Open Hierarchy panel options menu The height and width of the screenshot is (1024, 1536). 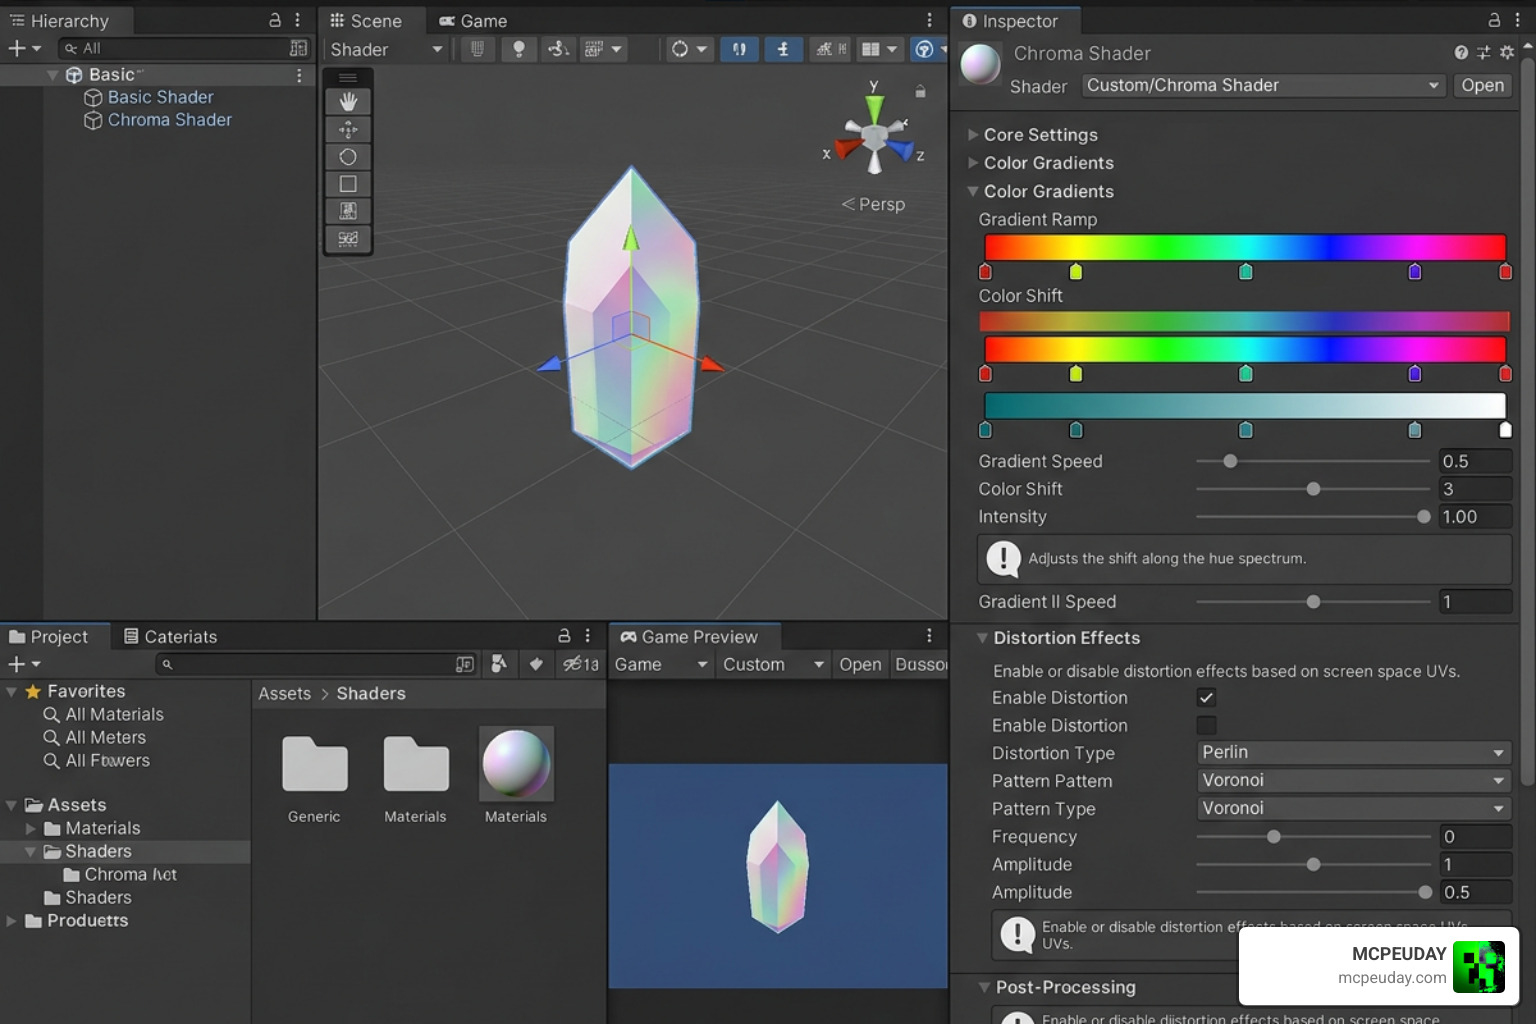click(x=298, y=20)
